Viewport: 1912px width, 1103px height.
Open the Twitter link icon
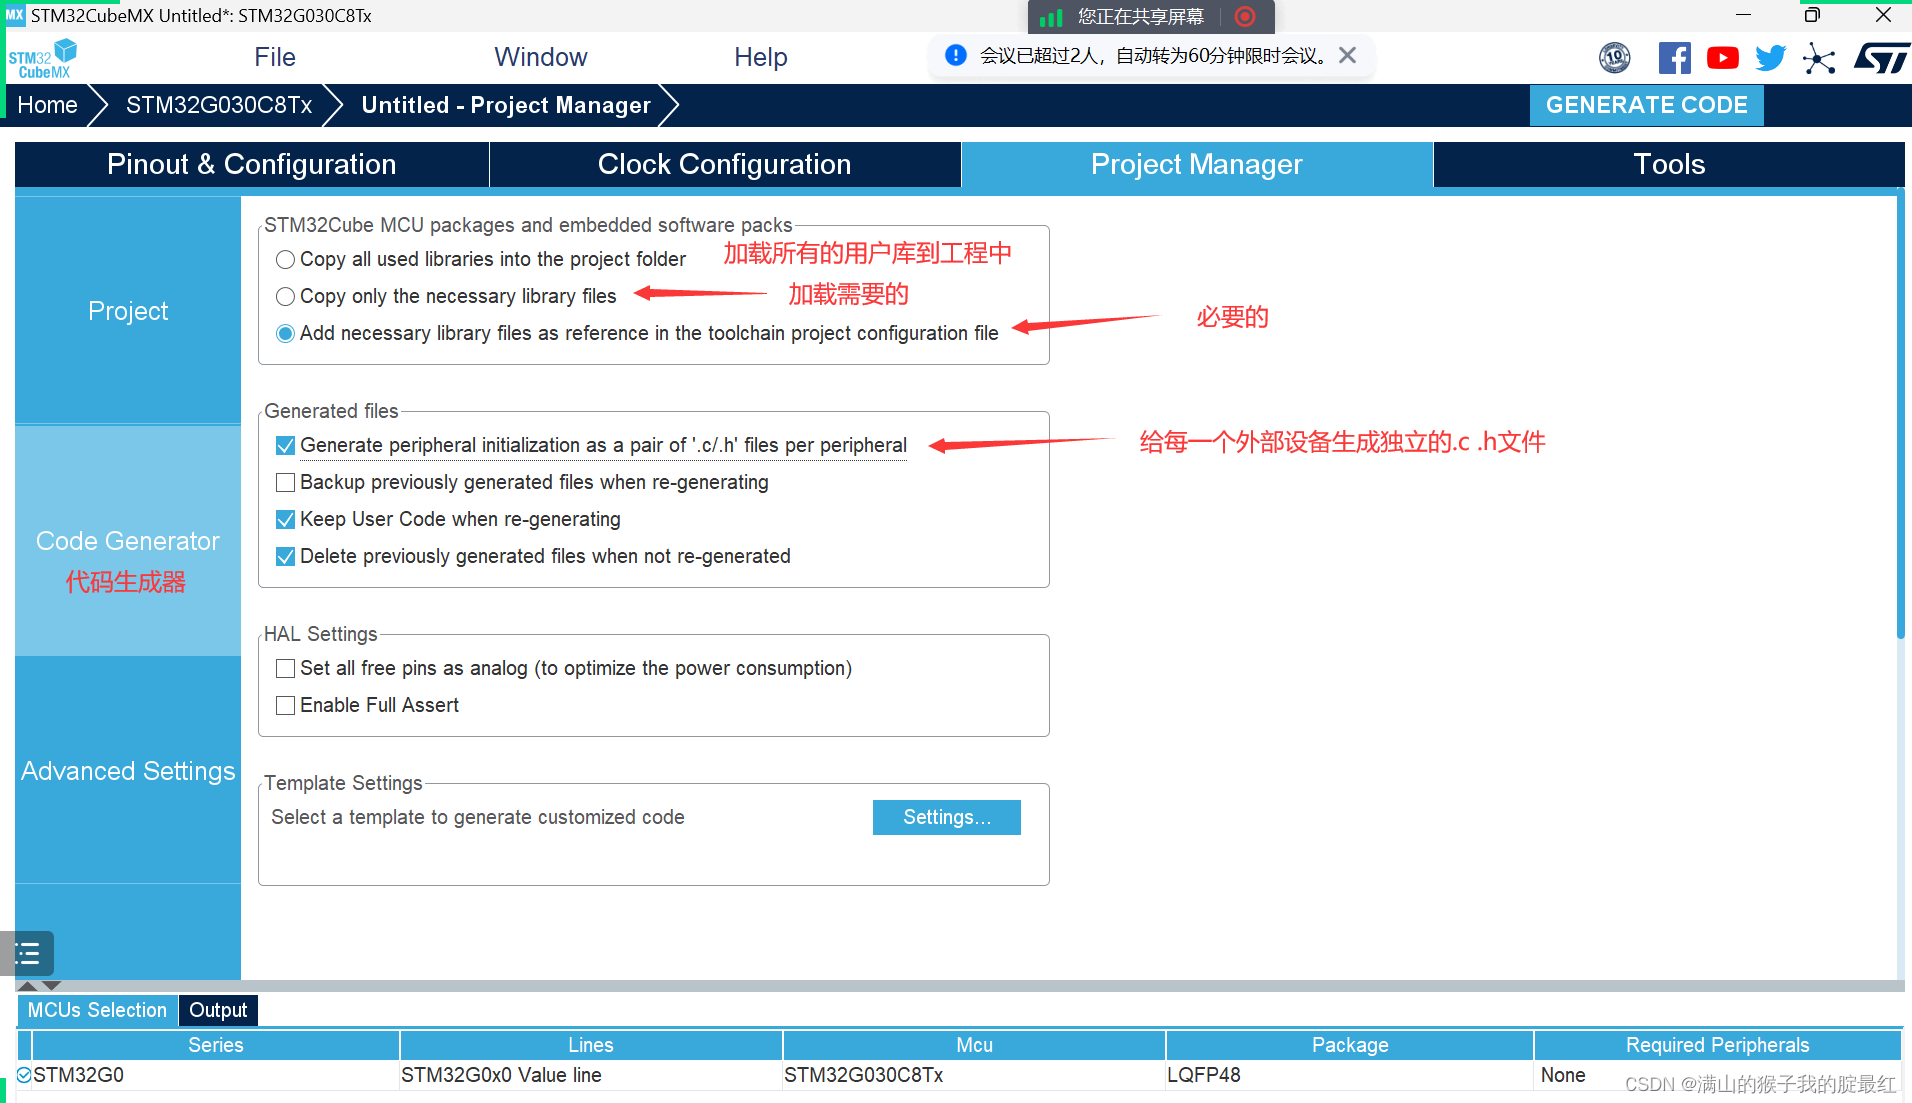(1770, 58)
